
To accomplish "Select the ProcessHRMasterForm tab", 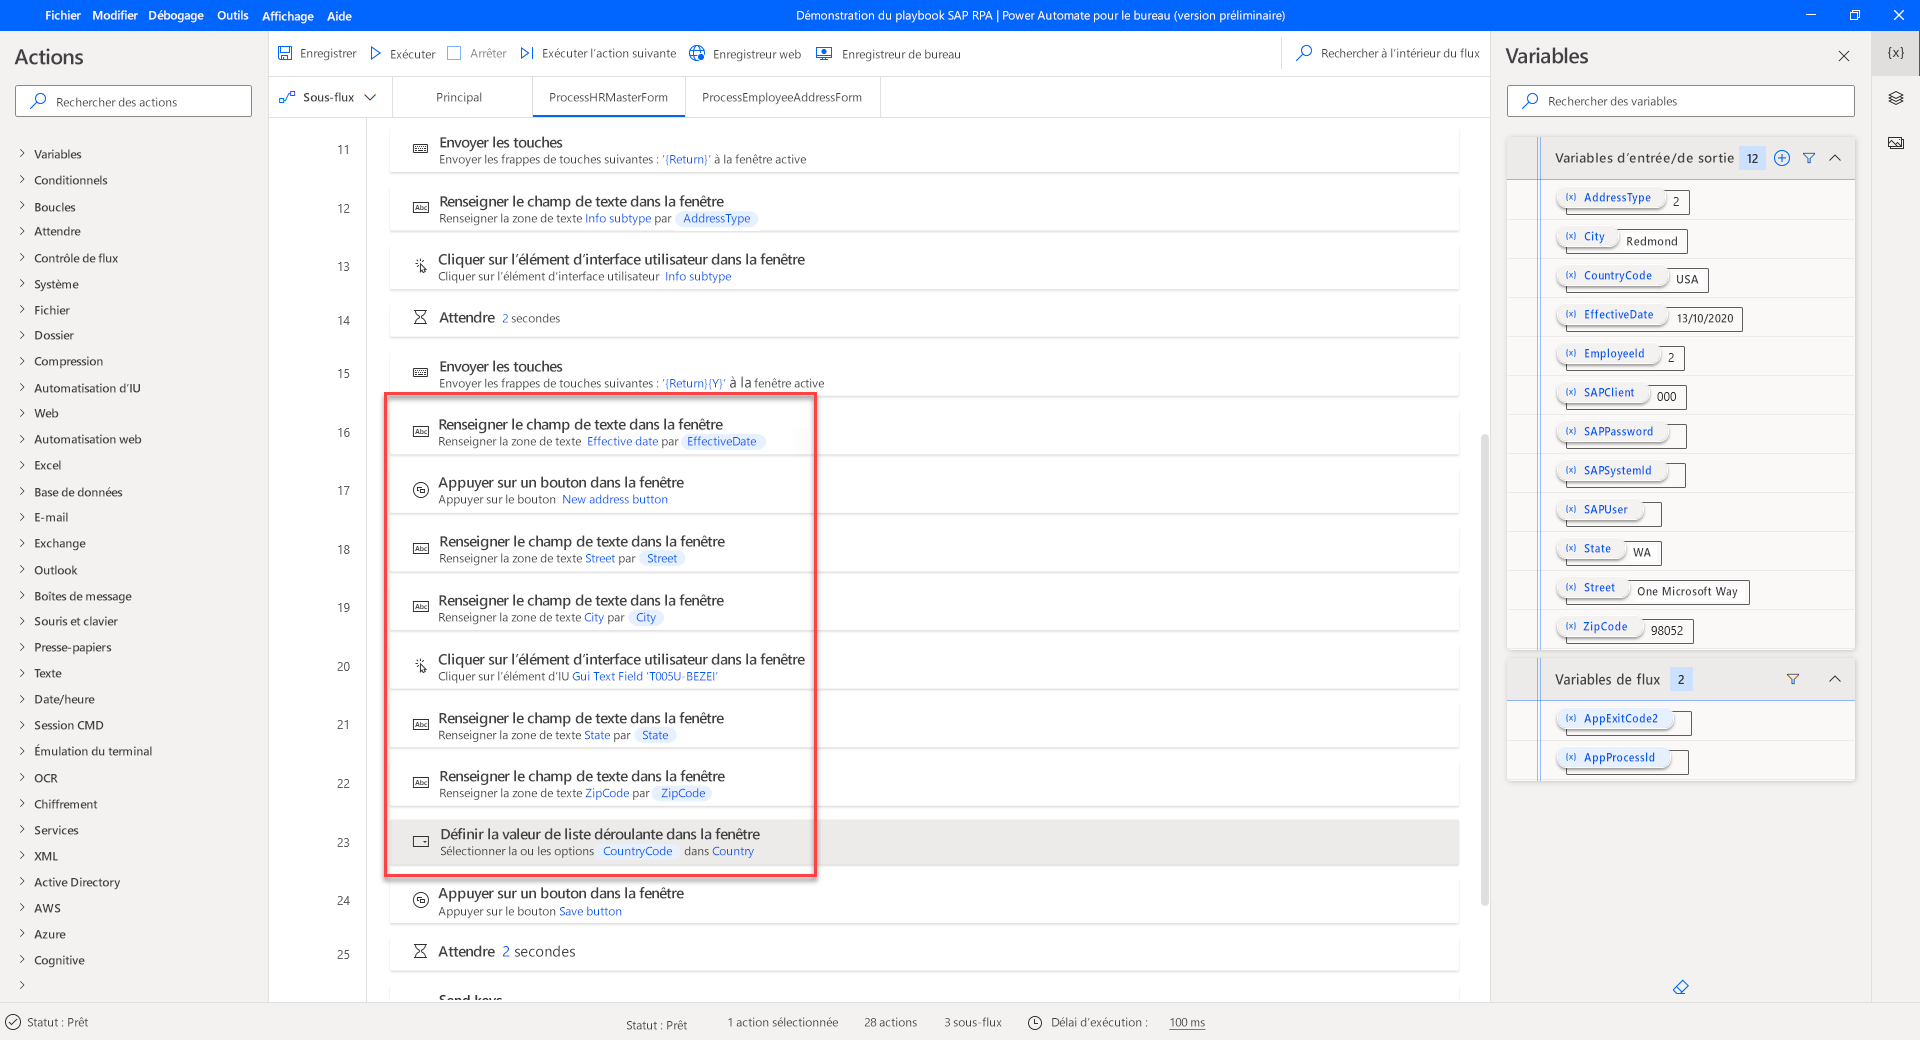I will point(608,97).
